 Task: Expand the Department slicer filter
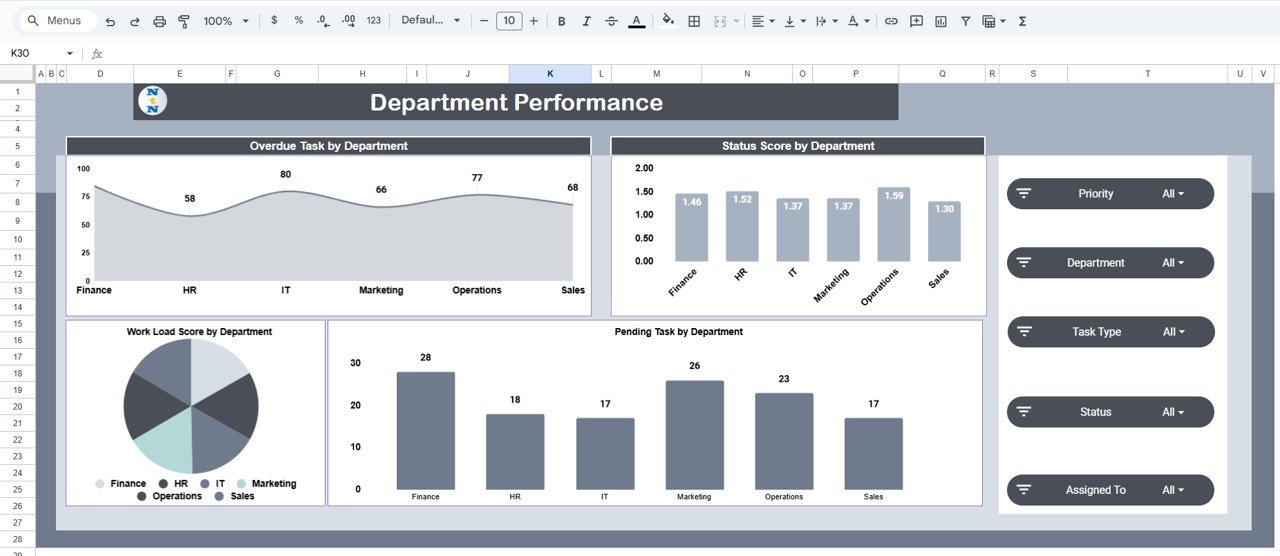[x=1173, y=263]
